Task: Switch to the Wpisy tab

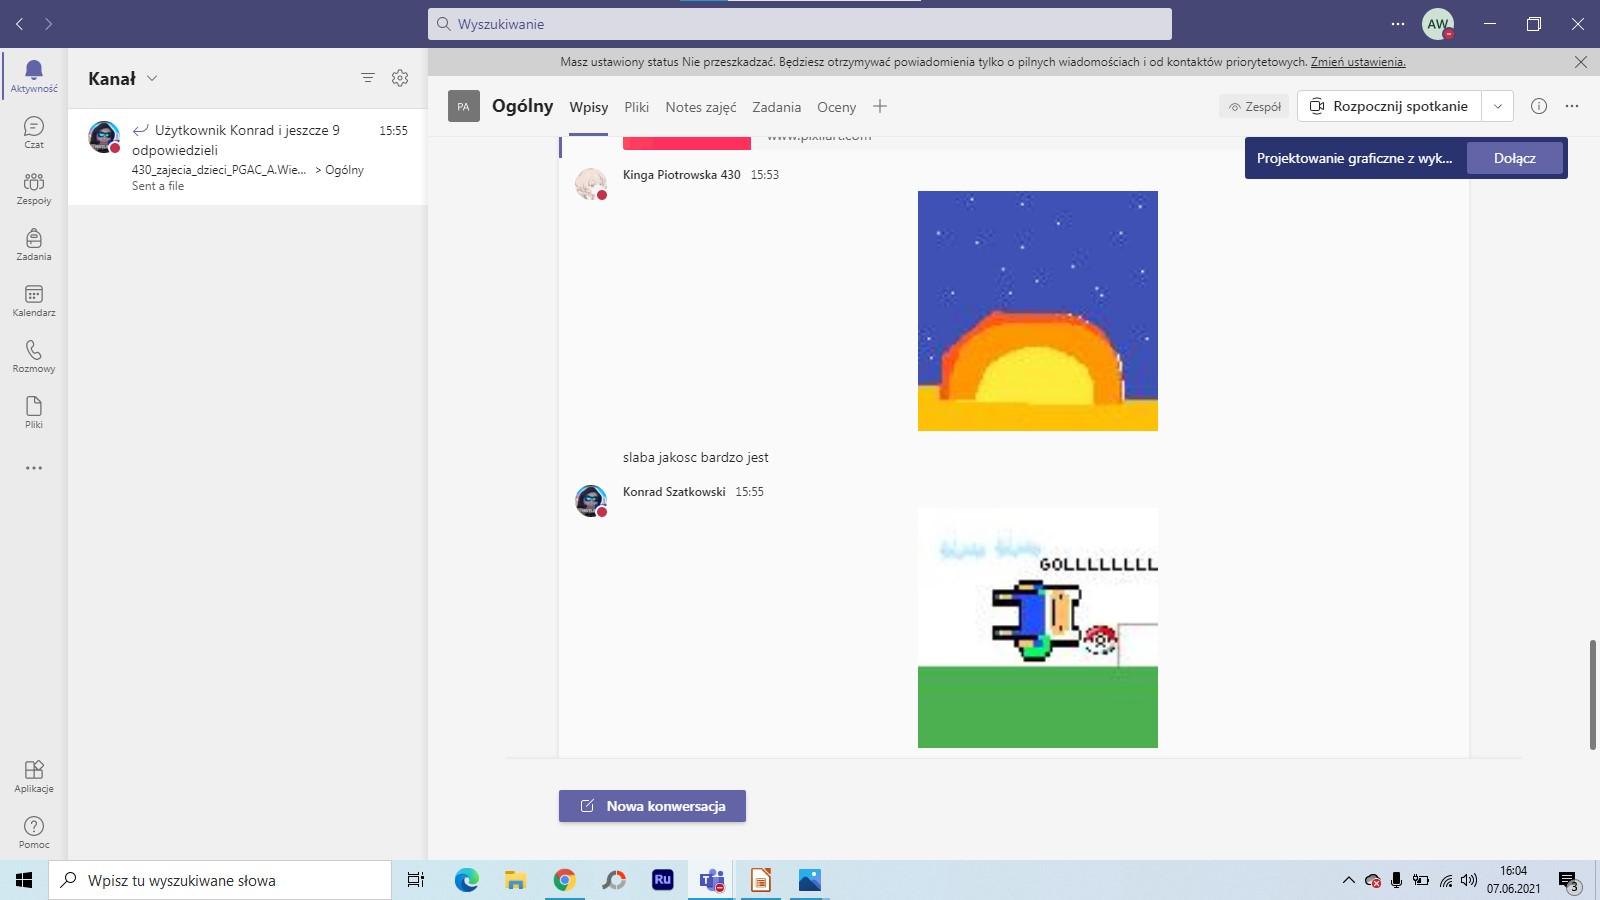Action: click(x=589, y=107)
